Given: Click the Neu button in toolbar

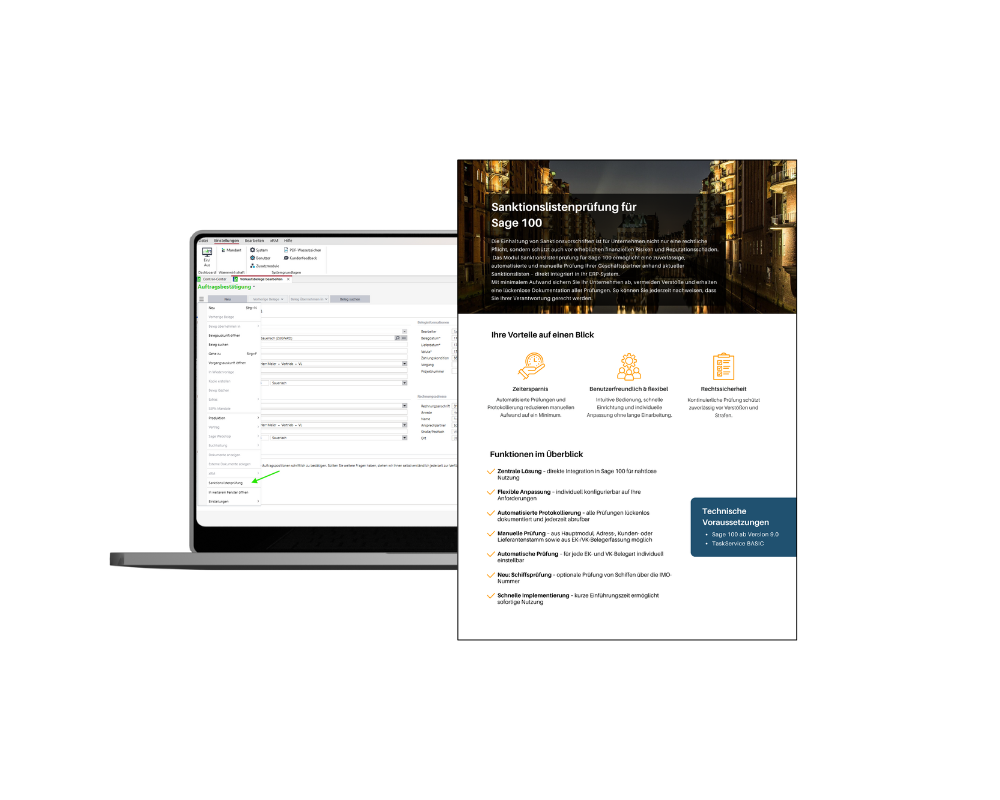Looking at the screenshot, I should click(x=227, y=299).
